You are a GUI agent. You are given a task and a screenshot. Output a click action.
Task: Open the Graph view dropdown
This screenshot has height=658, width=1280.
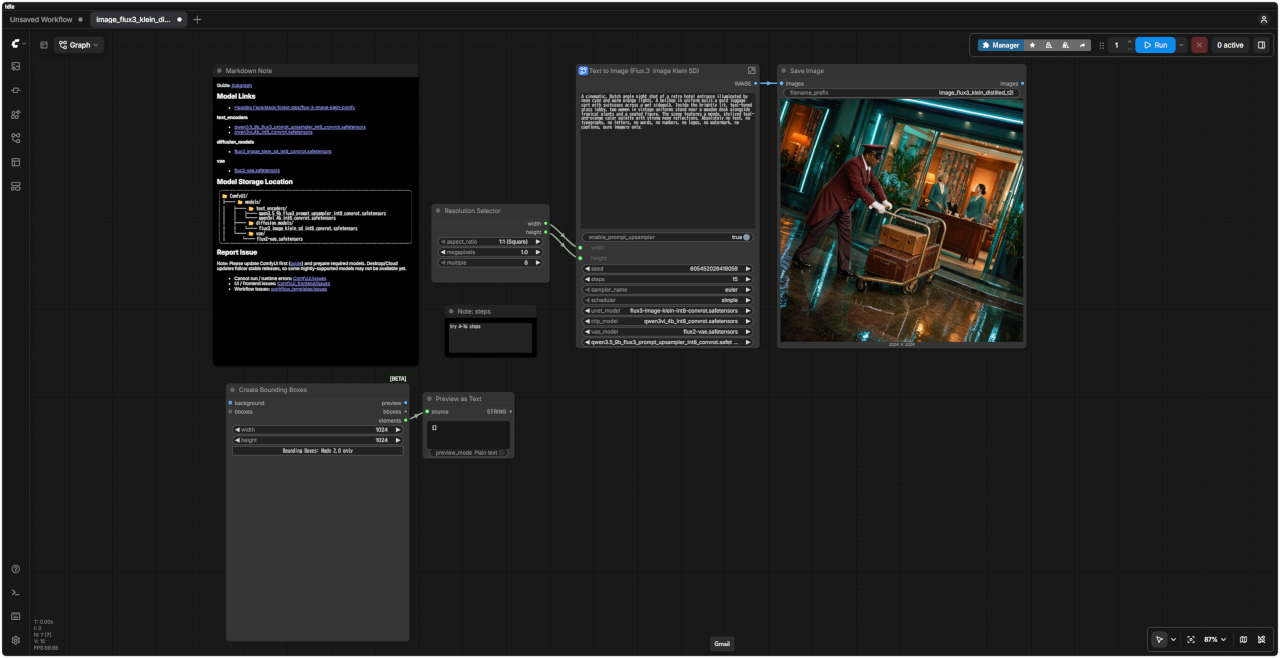point(79,45)
